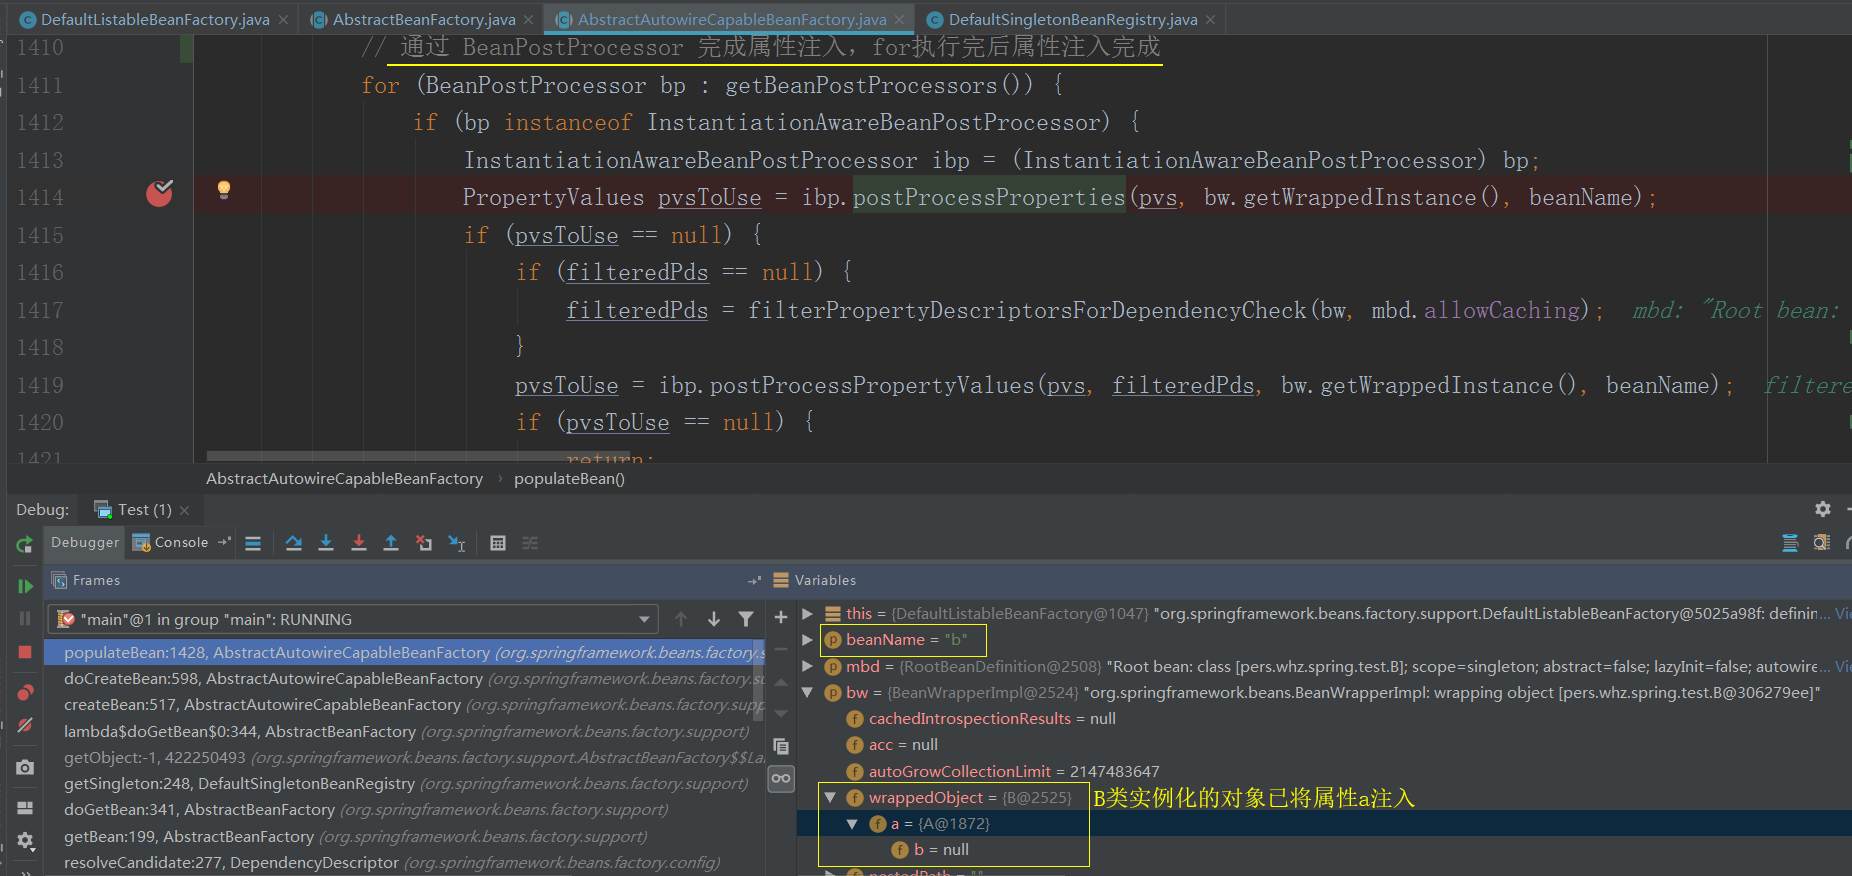Click the Drop Frame icon

(x=424, y=543)
